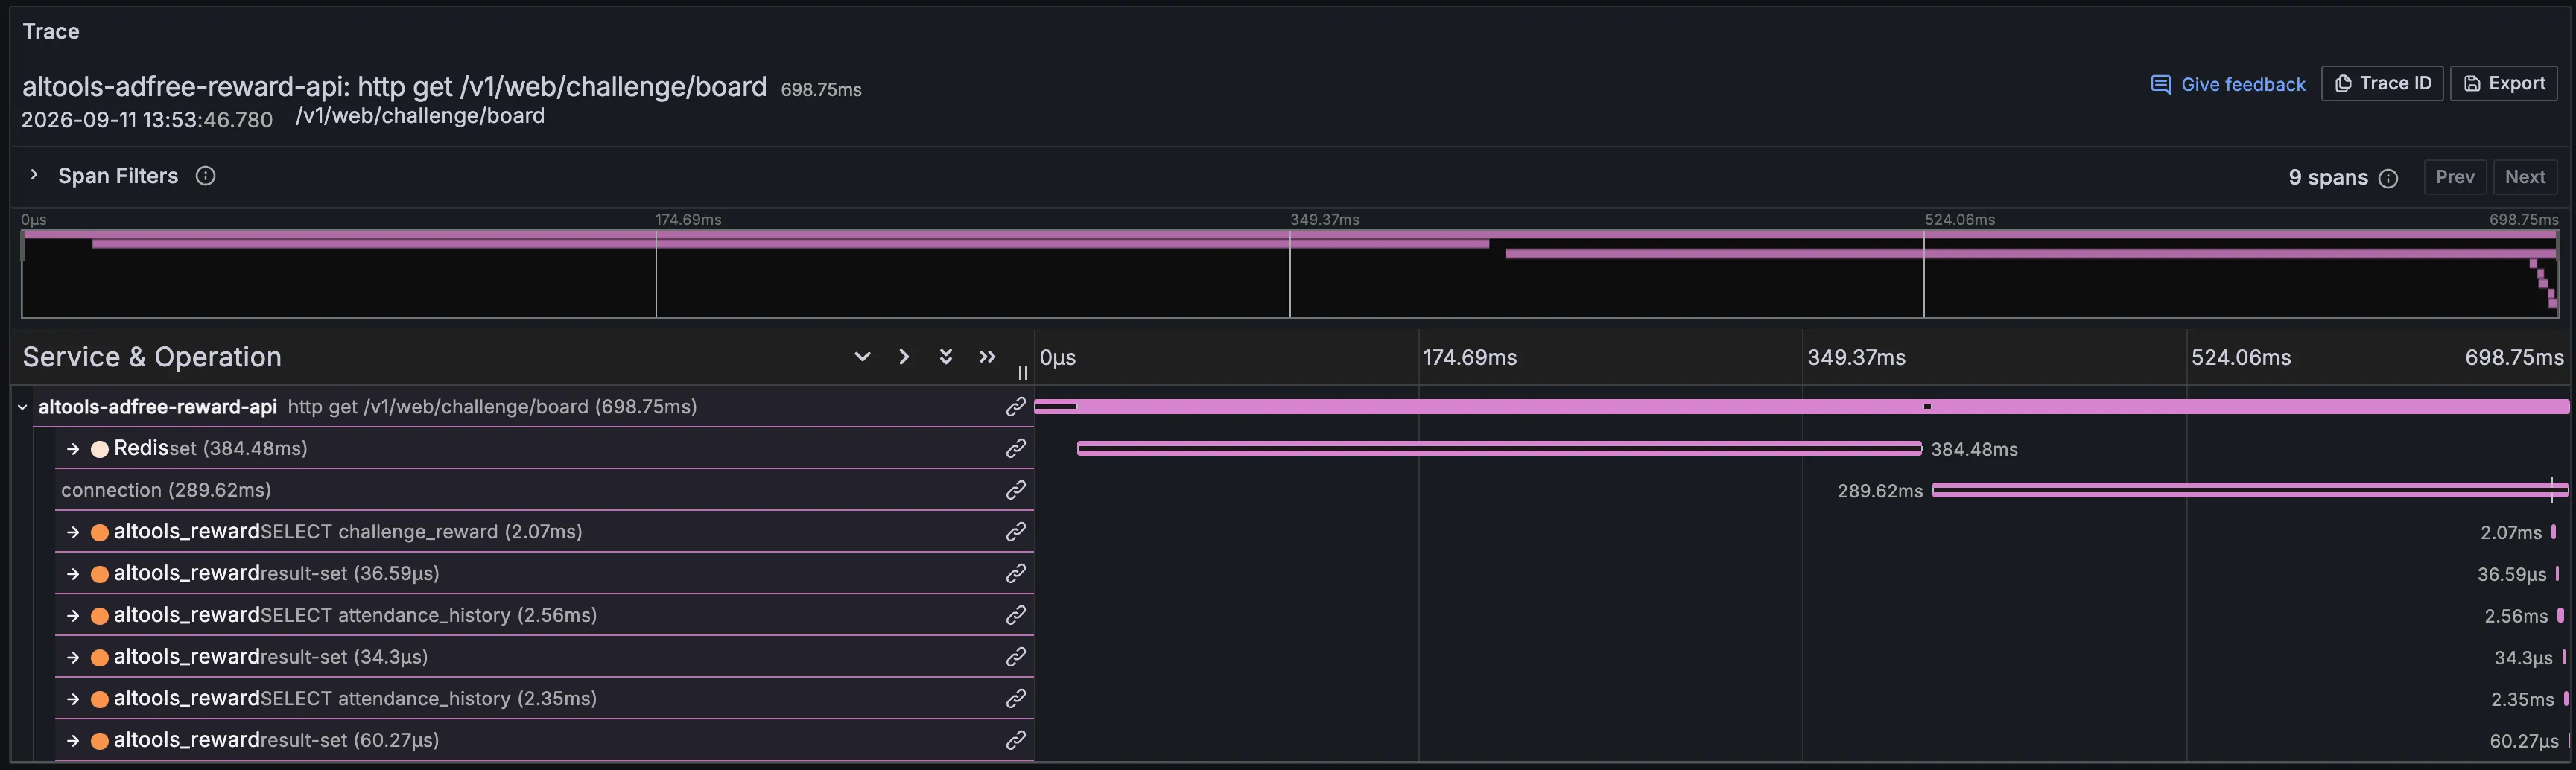
Task: Click the trace minimap overview
Action: click(x=1289, y=274)
